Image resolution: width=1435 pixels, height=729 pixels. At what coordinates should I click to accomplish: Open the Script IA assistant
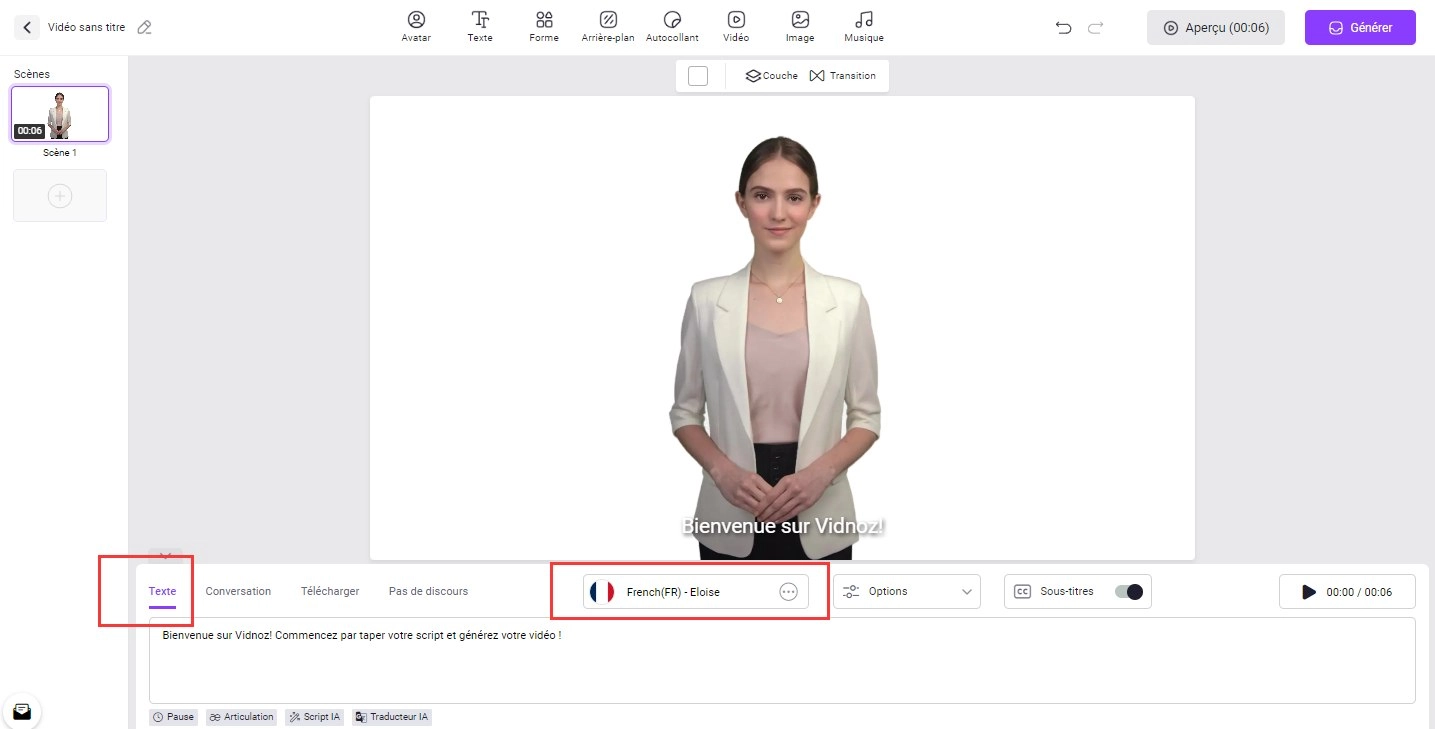314,717
